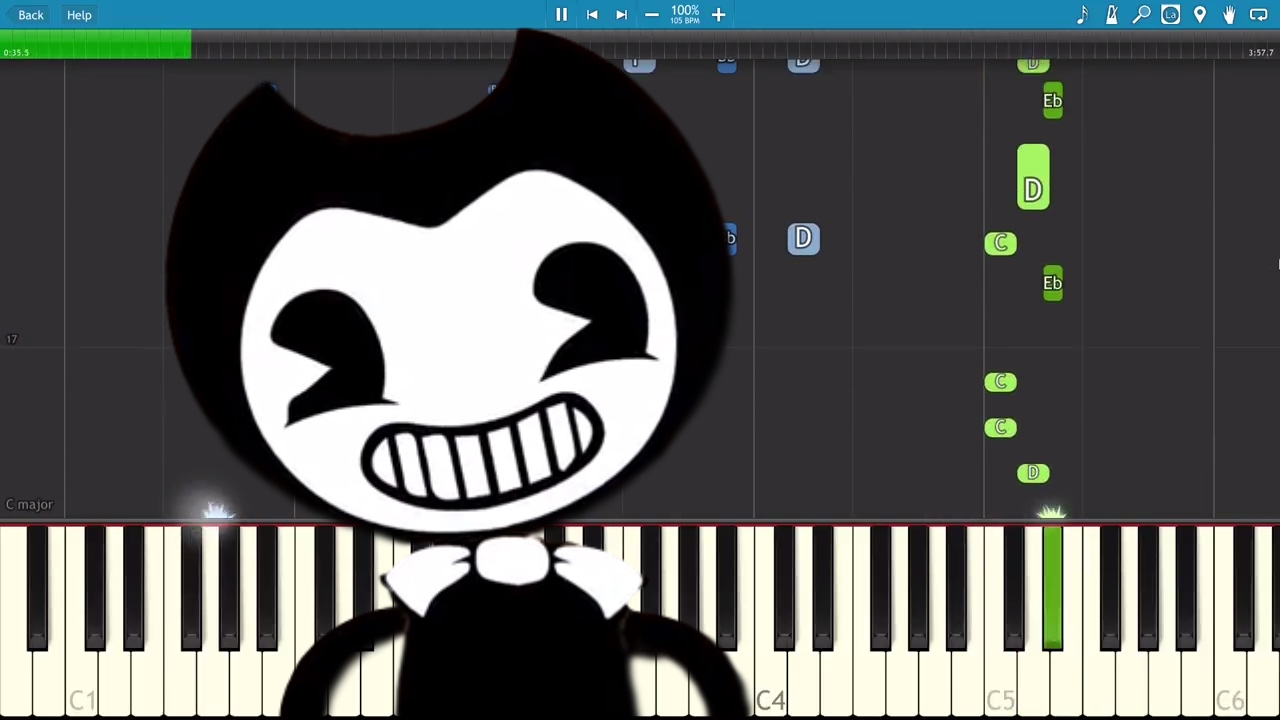This screenshot has height=720, width=1280.
Task: Click the green song progress bar
Action: pos(96,44)
